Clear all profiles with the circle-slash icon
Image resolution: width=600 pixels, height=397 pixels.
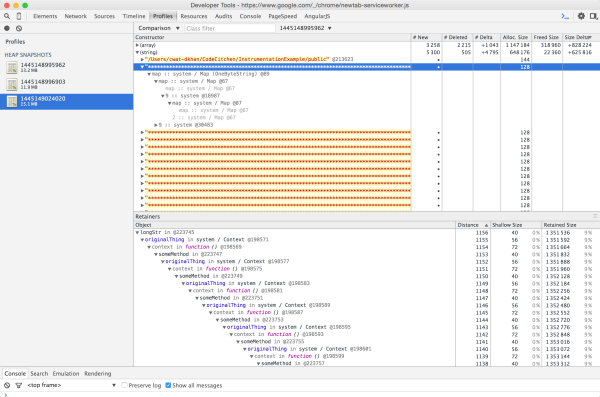coord(19,28)
